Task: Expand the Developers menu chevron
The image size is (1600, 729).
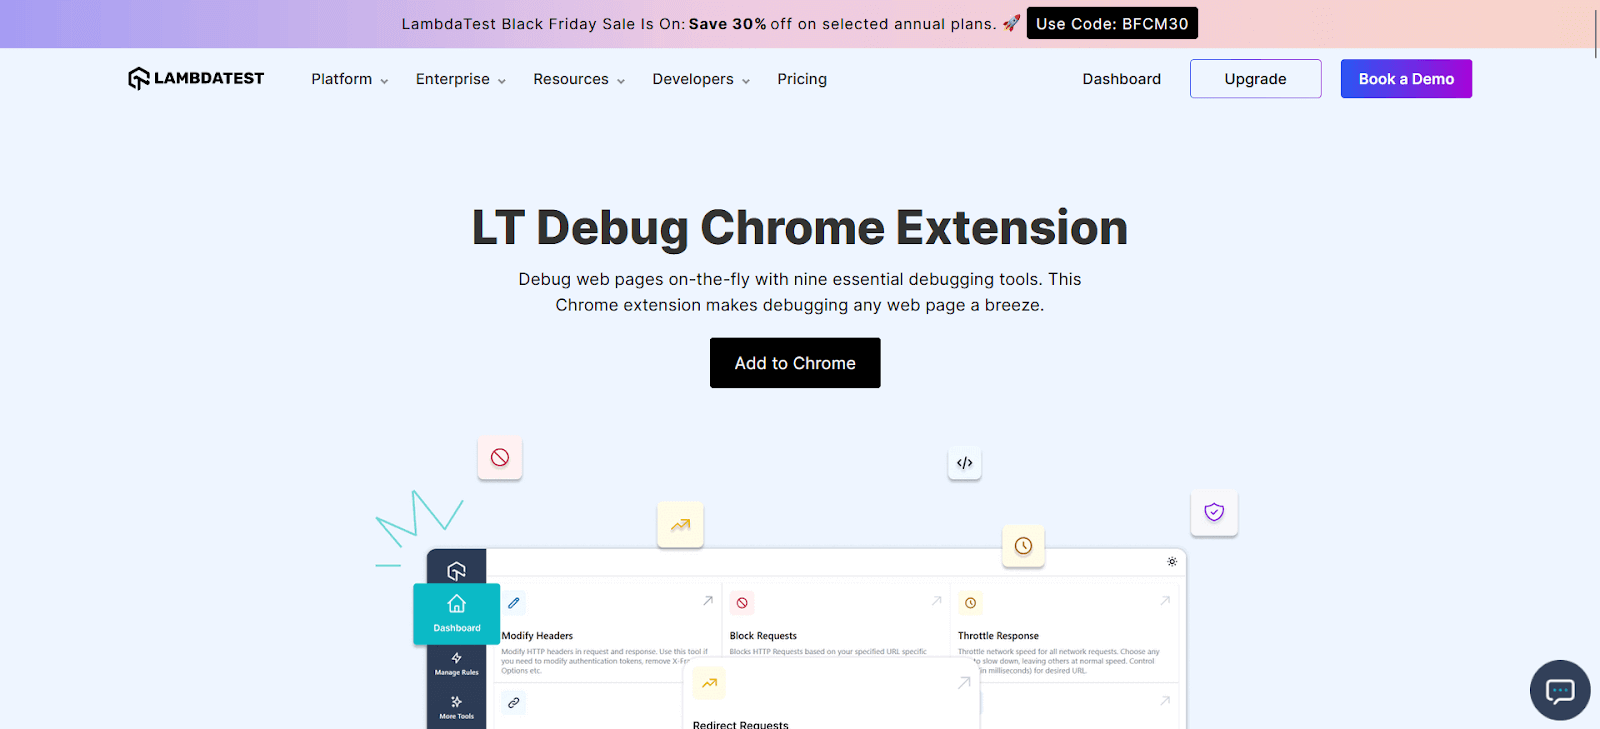Action: [x=746, y=81]
